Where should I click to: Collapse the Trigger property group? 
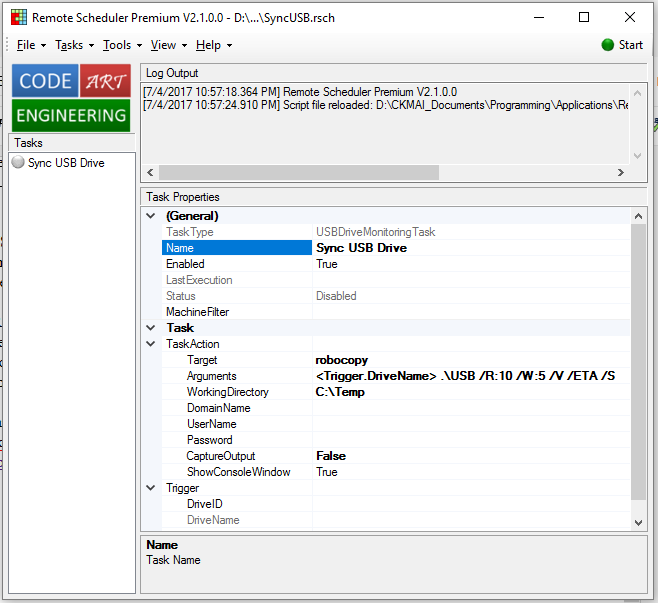[x=151, y=488]
